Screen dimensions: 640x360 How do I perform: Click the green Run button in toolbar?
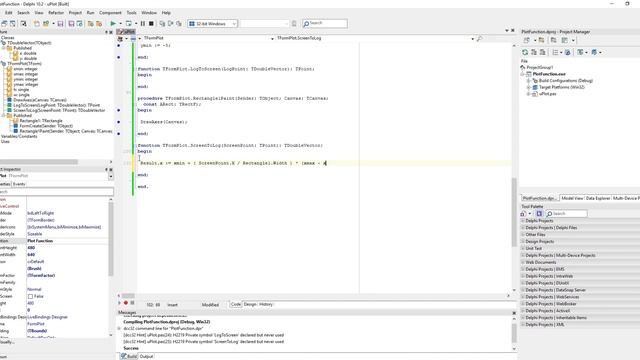pos(113,24)
